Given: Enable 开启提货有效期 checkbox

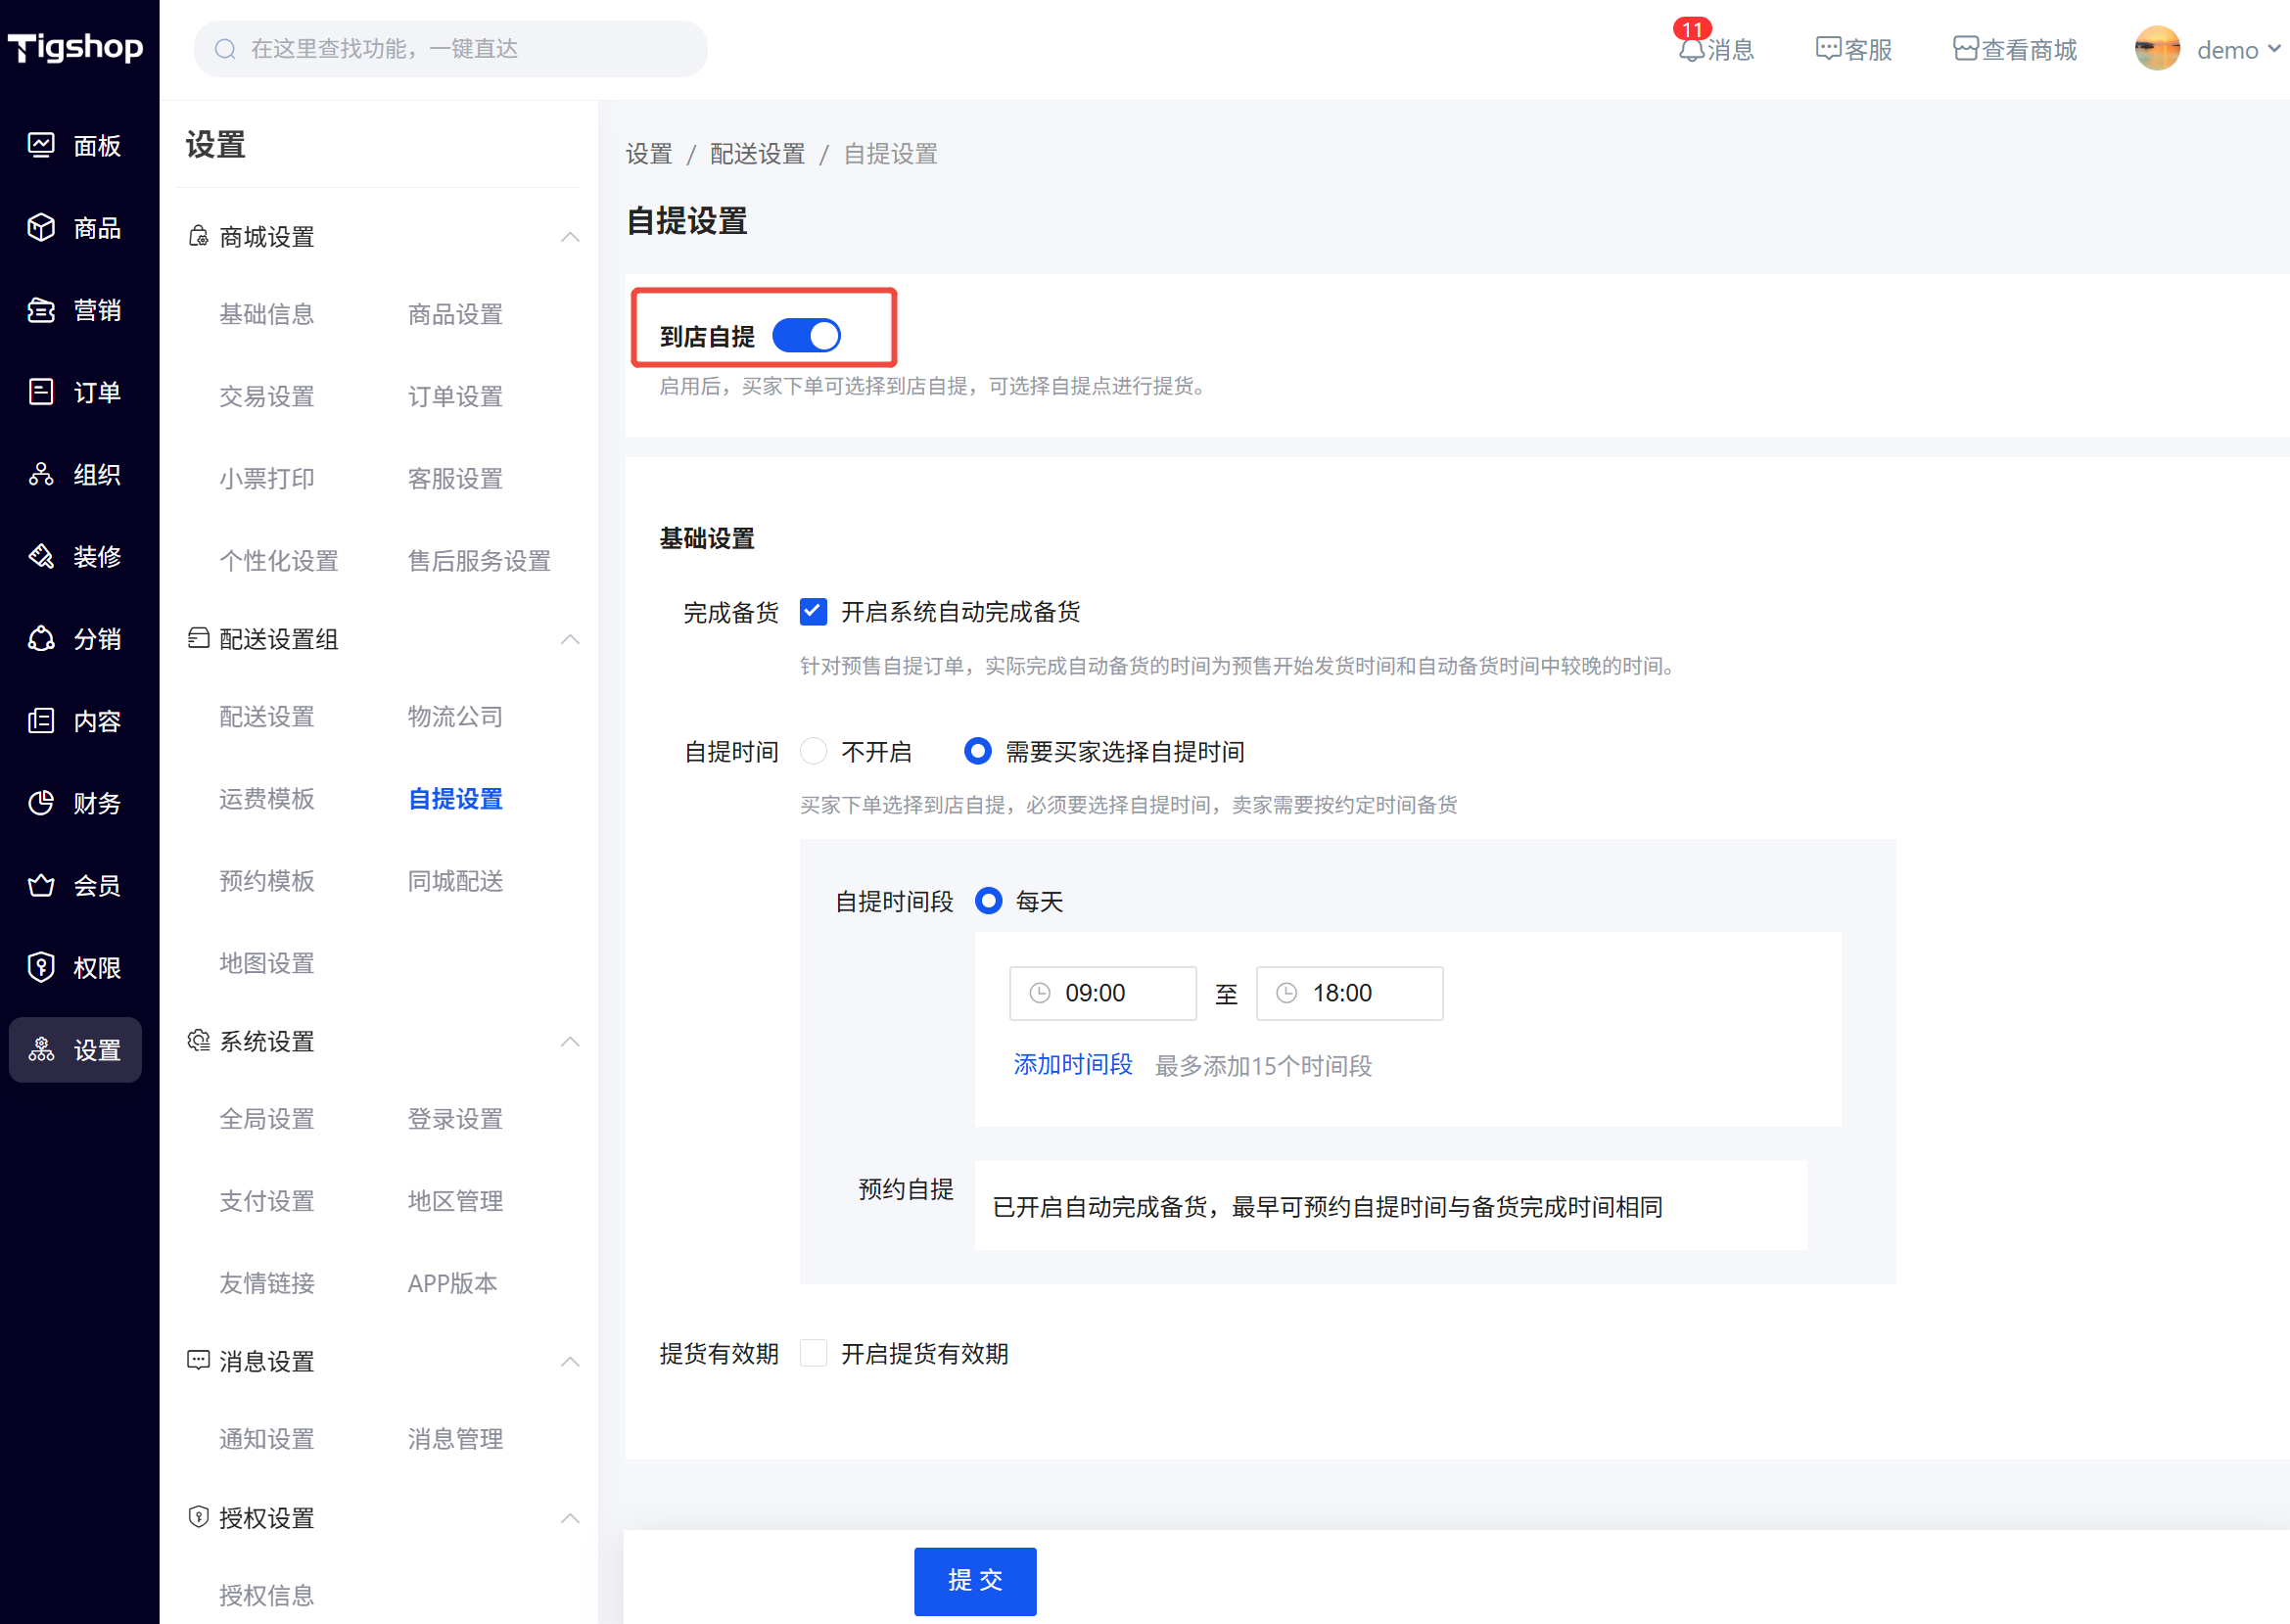Looking at the screenshot, I should click(813, 1353).
